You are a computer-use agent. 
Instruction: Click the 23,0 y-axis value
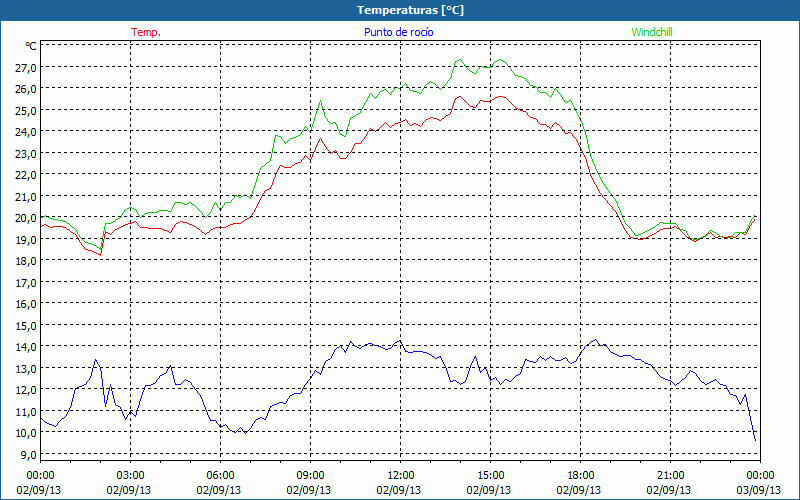(x=27, y=154)
